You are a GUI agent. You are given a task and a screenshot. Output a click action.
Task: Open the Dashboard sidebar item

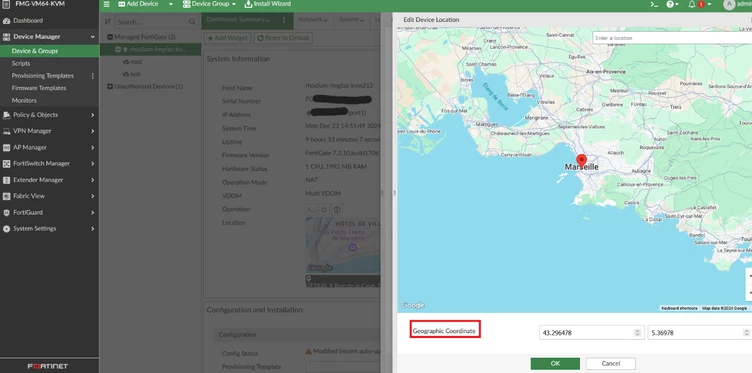(x=28, y=21)
